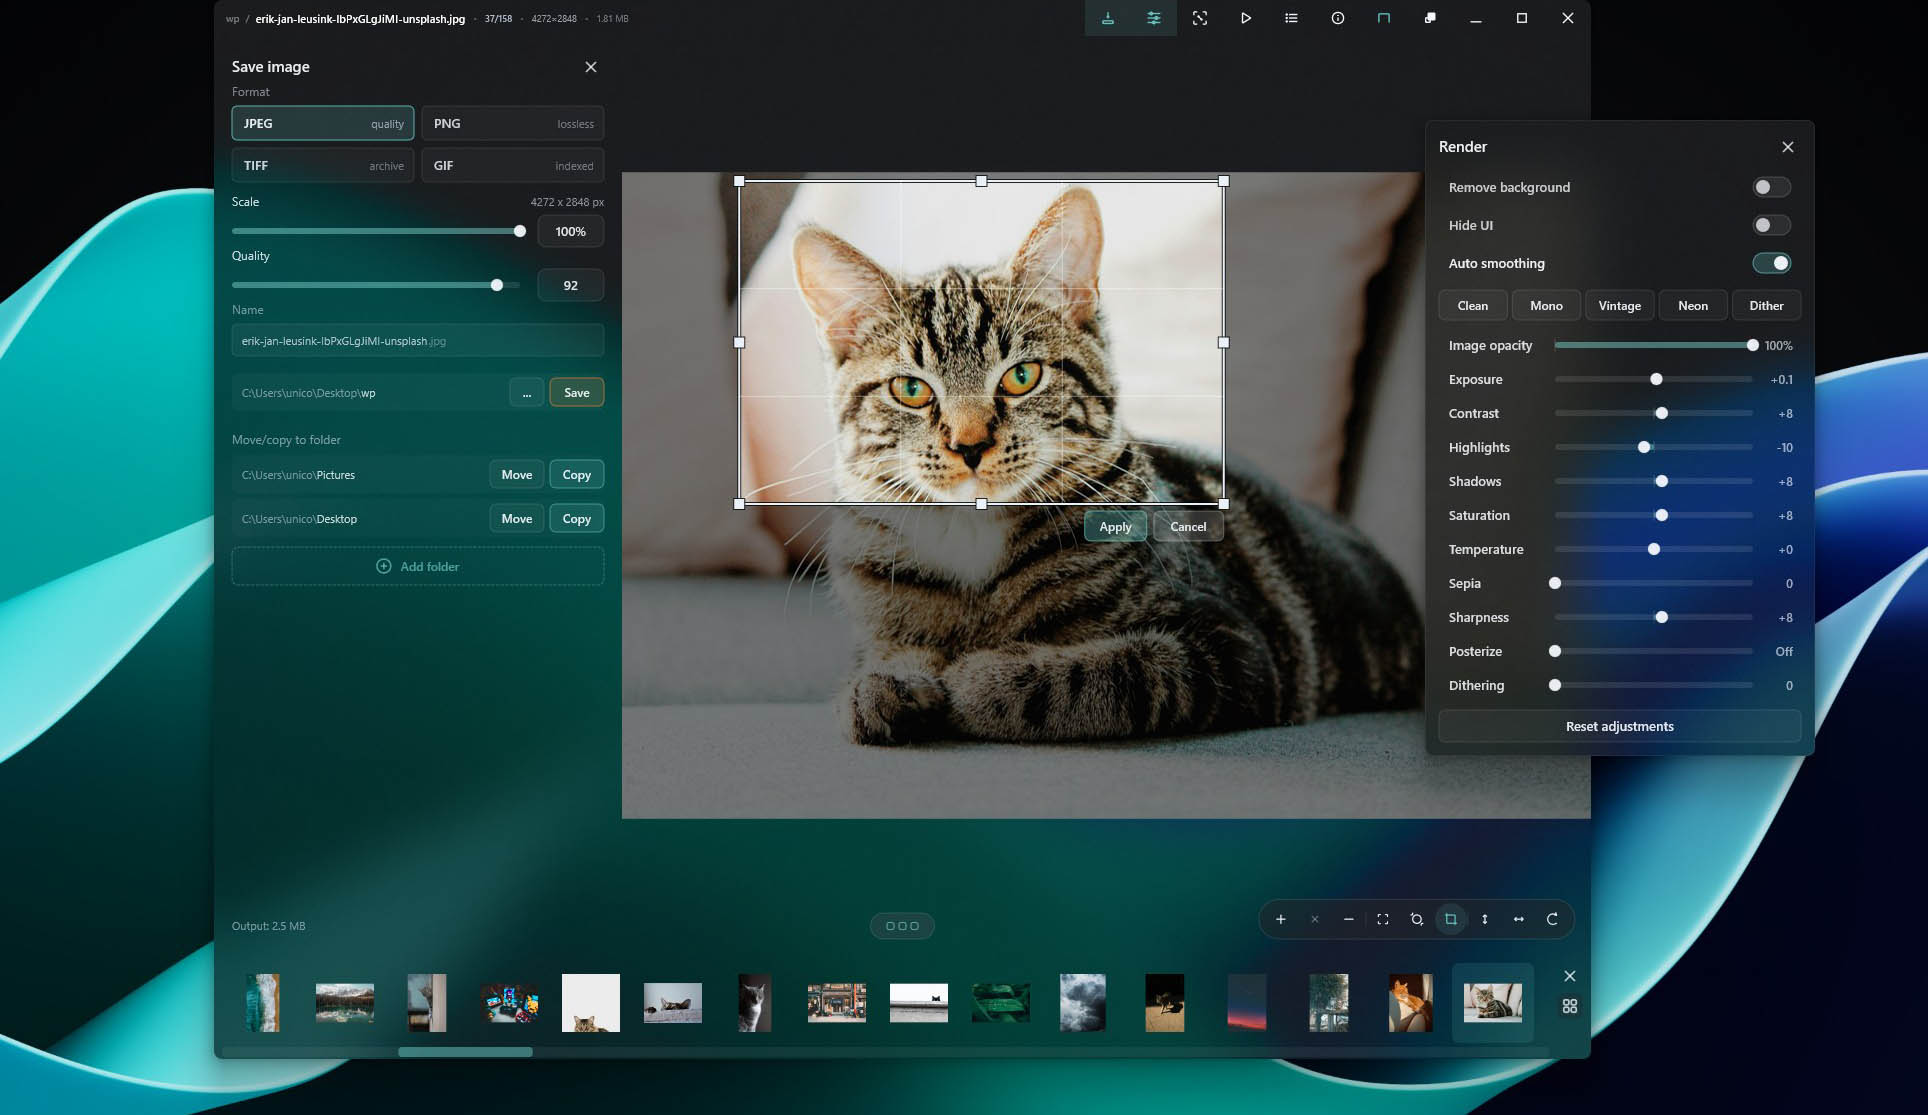Open the mountain lake thumbnail in filmstrip
The width and height of the screenshot is (1928, 1115).
345,1002
